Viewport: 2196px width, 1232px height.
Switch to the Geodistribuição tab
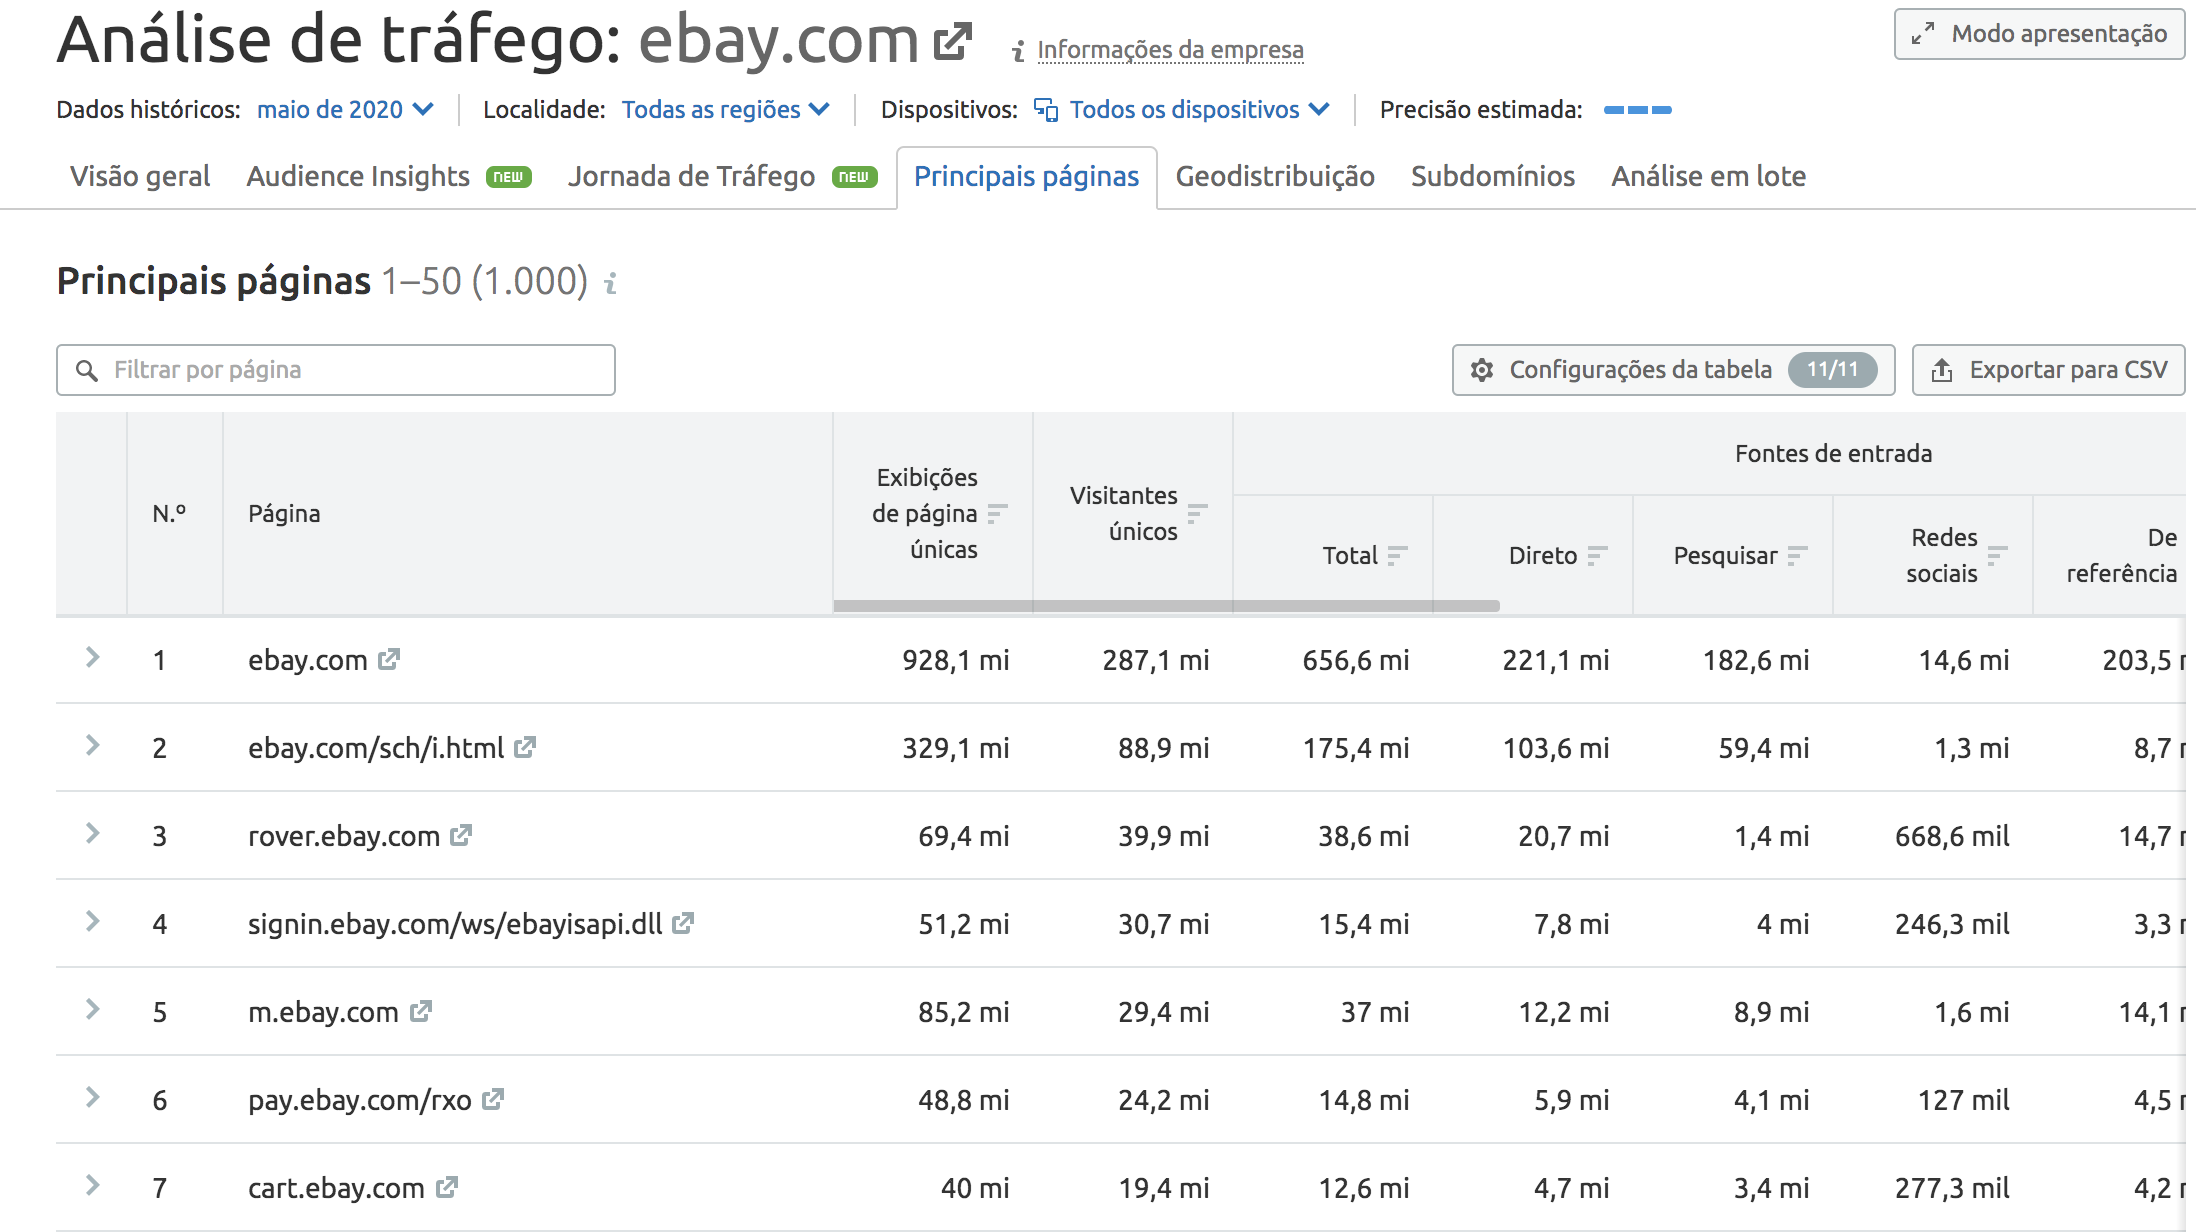tap(1275, 176)
